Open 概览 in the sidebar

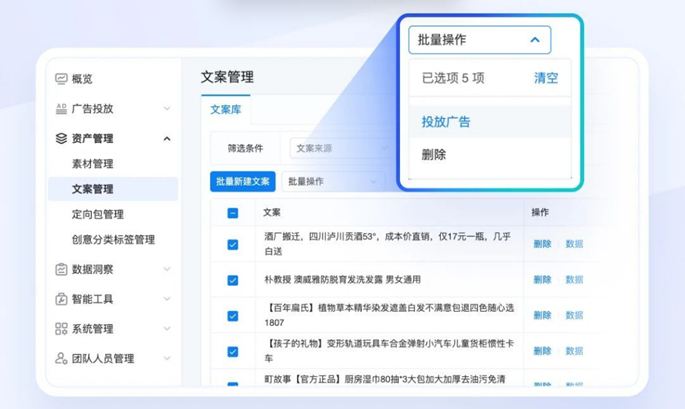82,79
